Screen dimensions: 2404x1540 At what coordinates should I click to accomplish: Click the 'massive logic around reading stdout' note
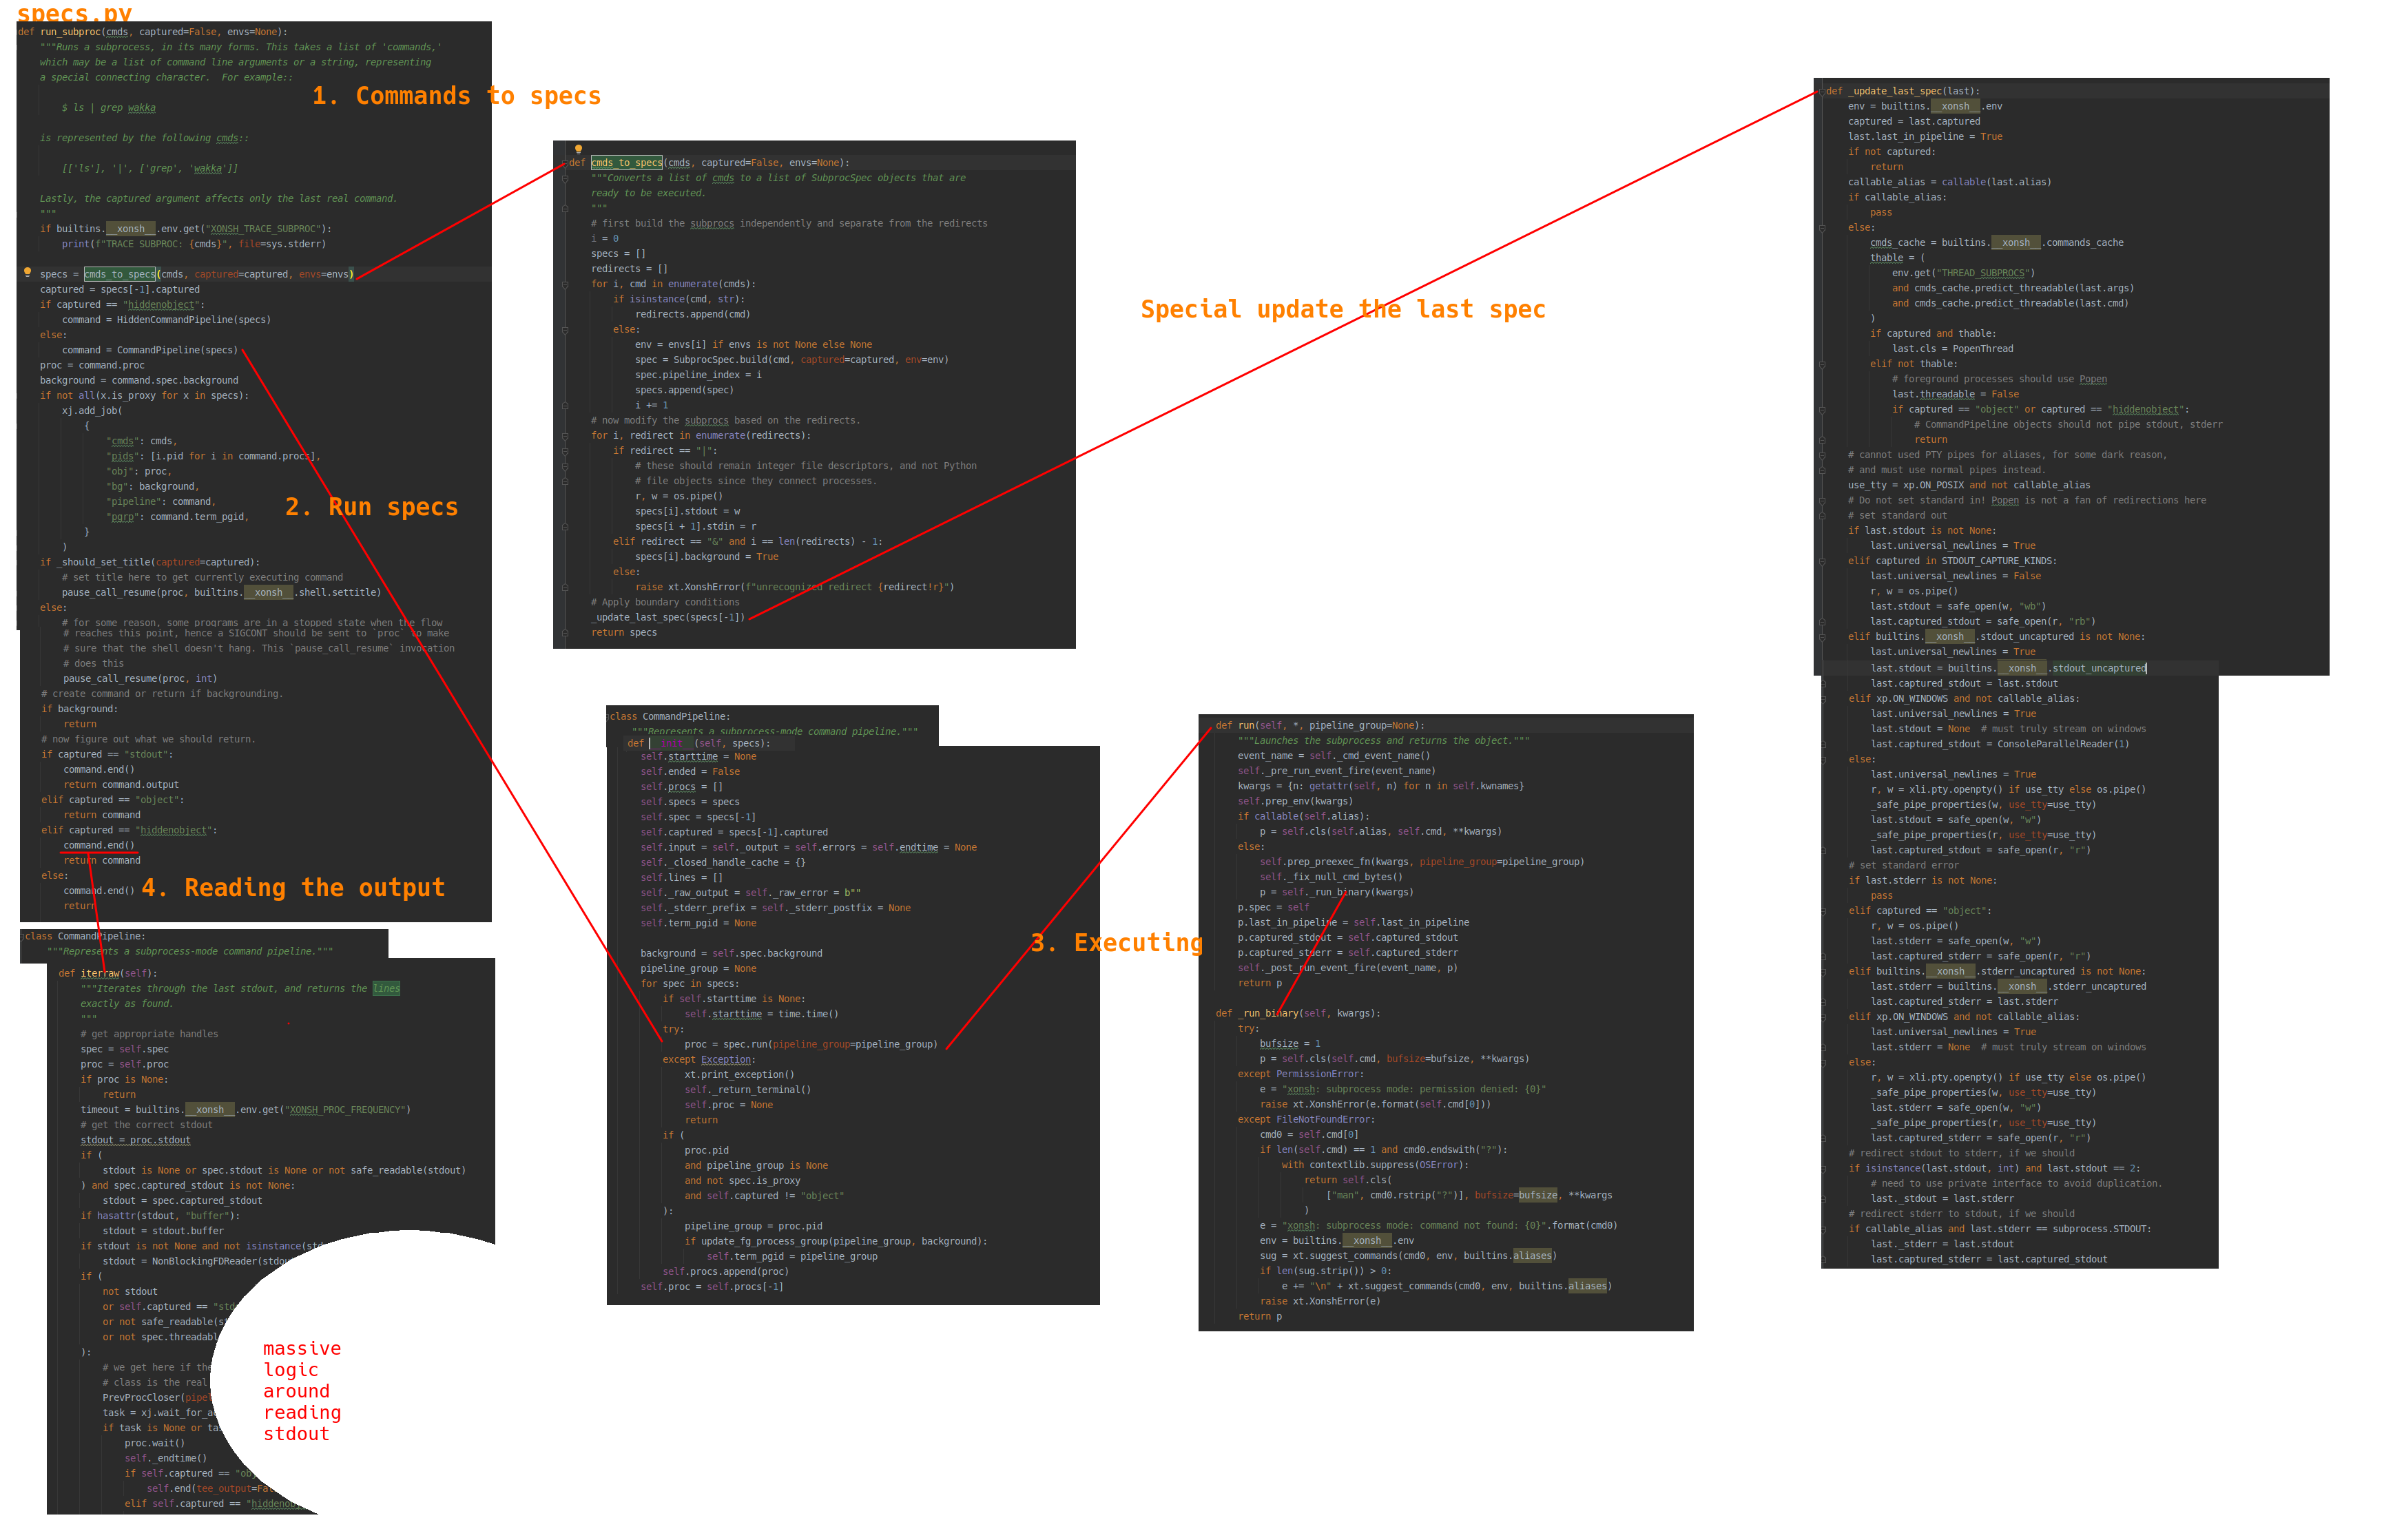click(301, 1391)
